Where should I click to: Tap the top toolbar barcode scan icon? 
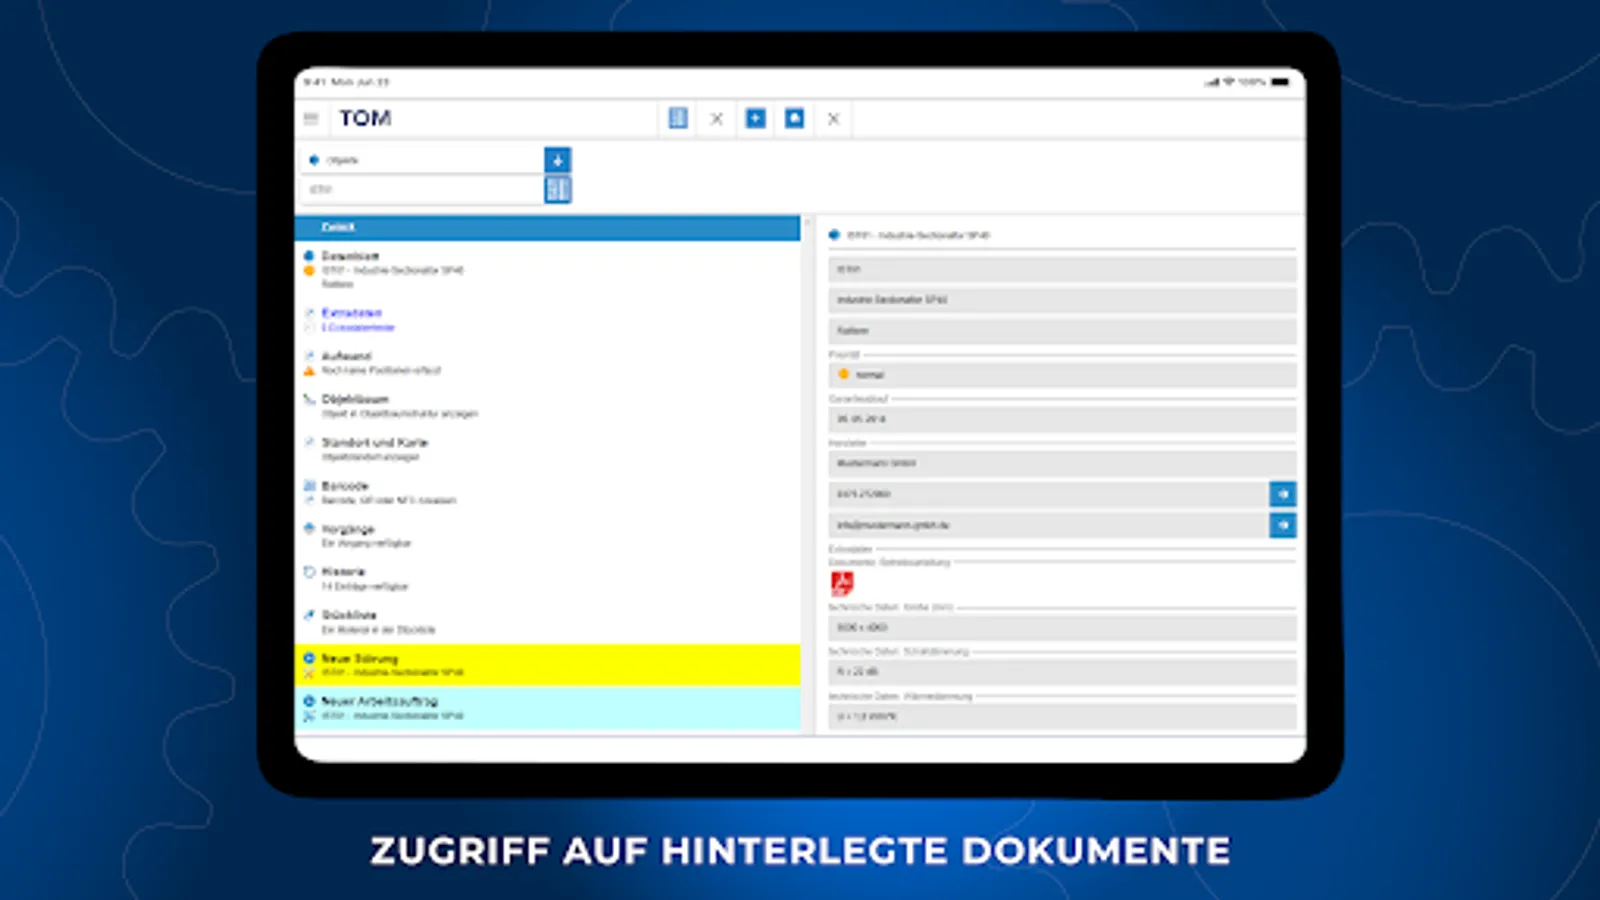(x=678, y=119)
